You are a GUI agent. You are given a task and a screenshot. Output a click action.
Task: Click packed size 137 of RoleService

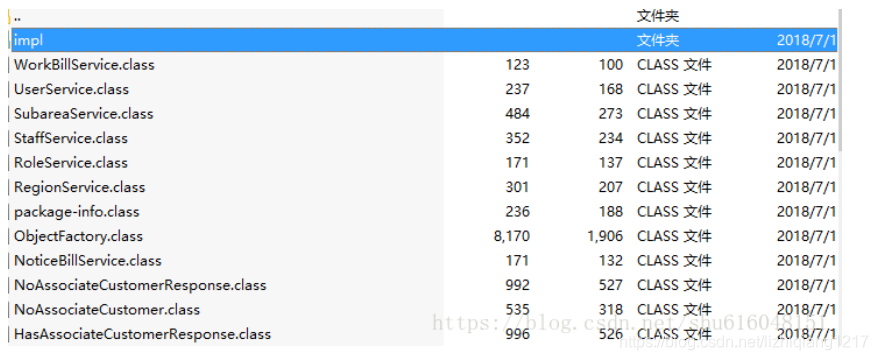(x=610, y=163)
